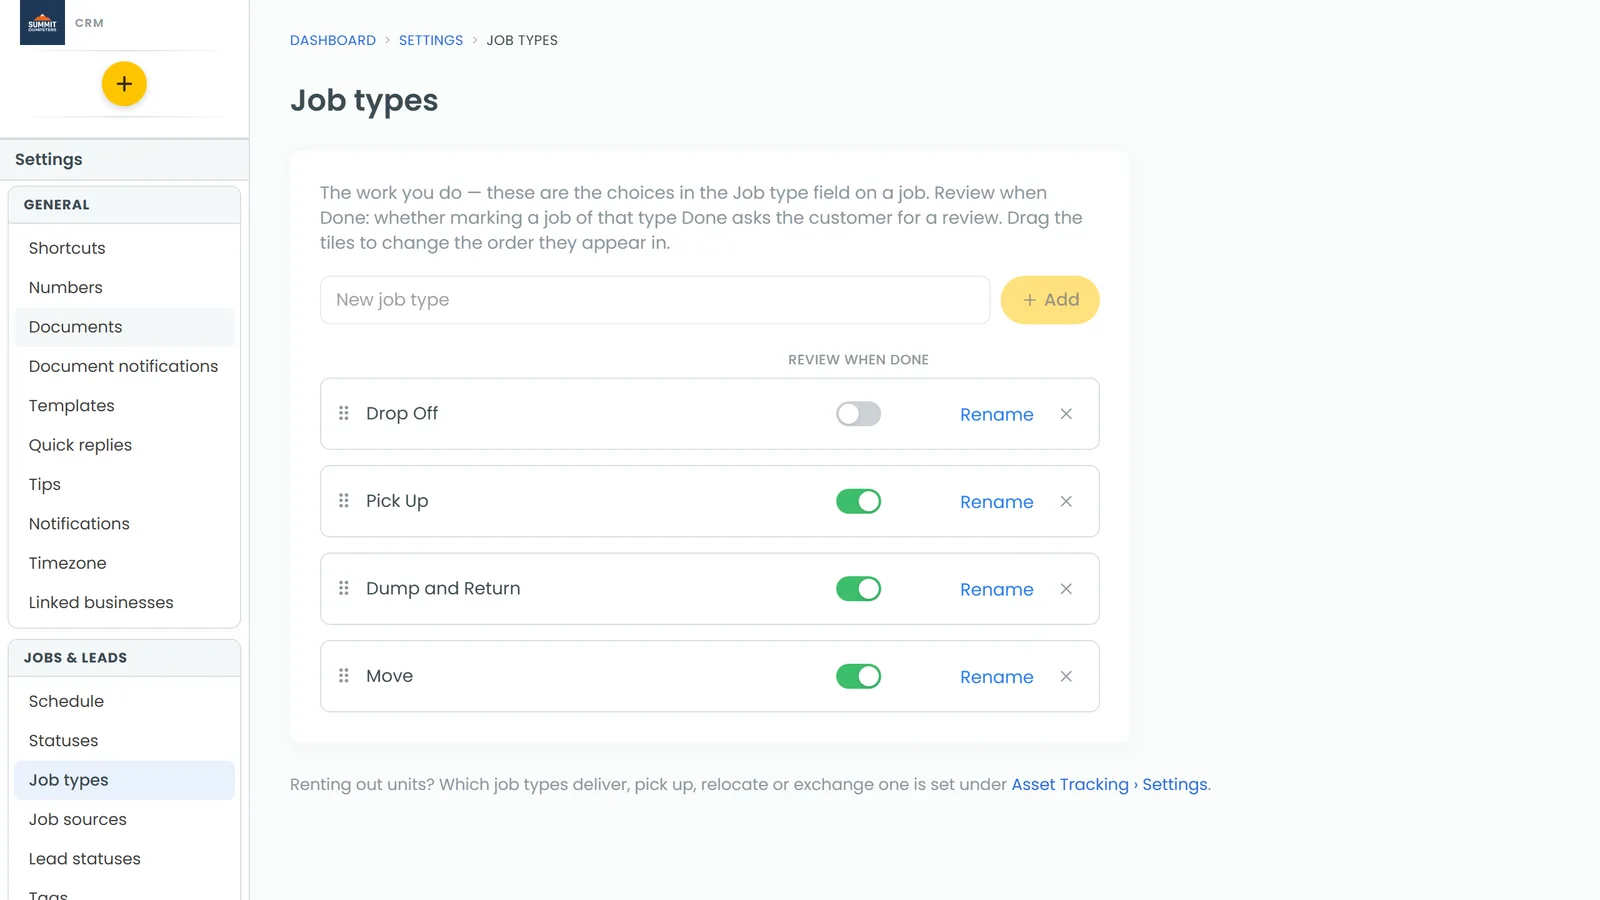Delete the Pick Up job type
The image size is (1600, 900).
click(1066, 501)
